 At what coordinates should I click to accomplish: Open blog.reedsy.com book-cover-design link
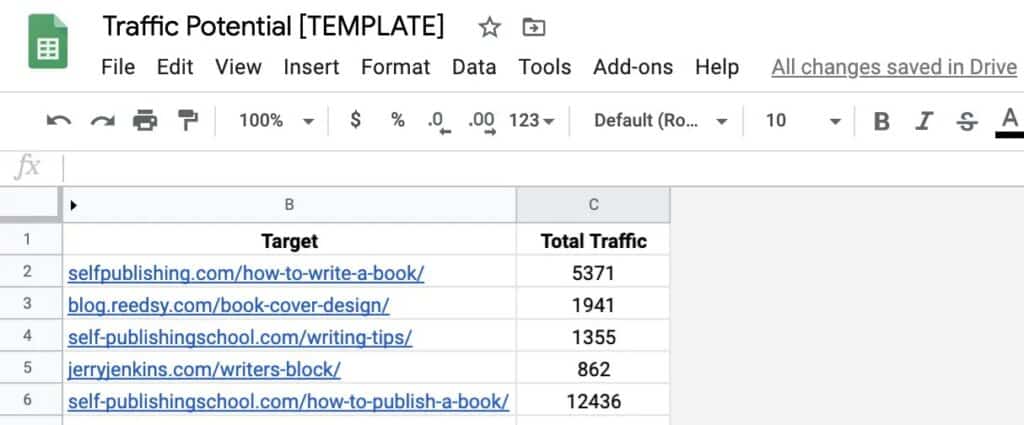tap(229, 305)
